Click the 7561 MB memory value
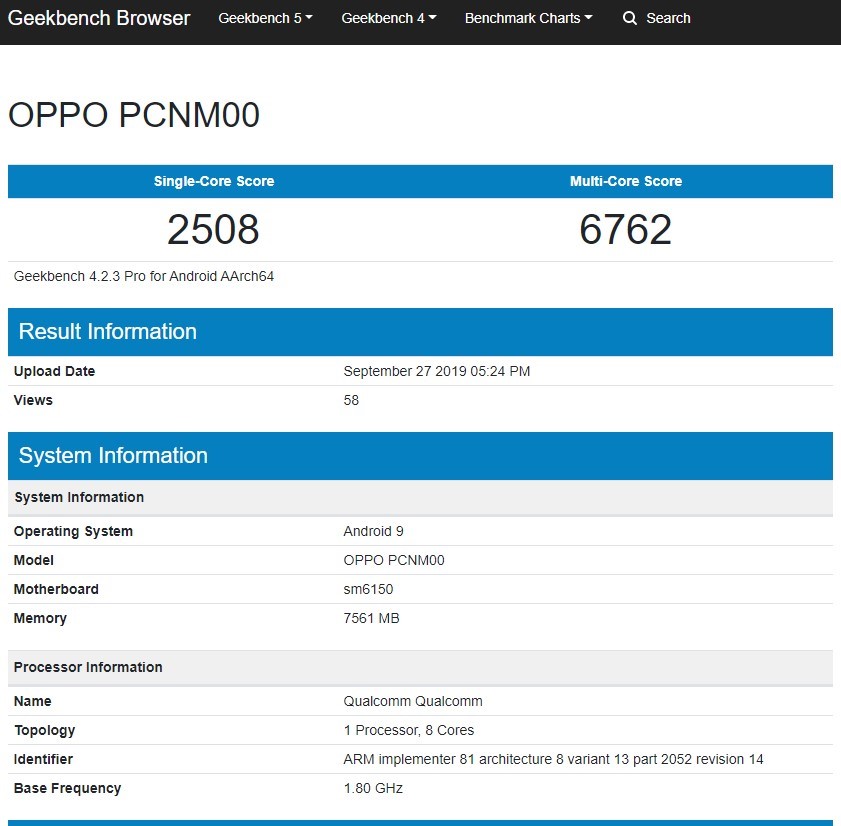Viewport: 841px width, 826px height. [x=371, y=618]
